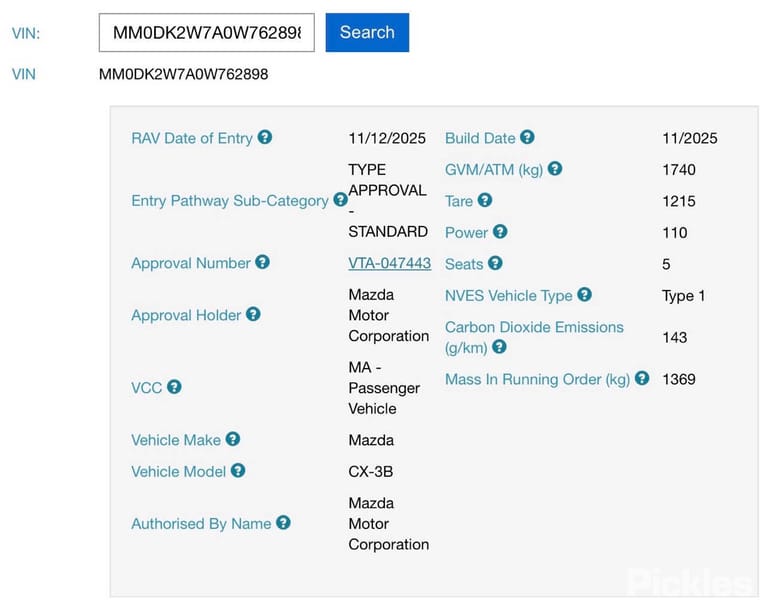Screen dimensions: 768x612
Task: Select TYPE APPROVAL - STANDARD text
Action: [x=388, y=201]
